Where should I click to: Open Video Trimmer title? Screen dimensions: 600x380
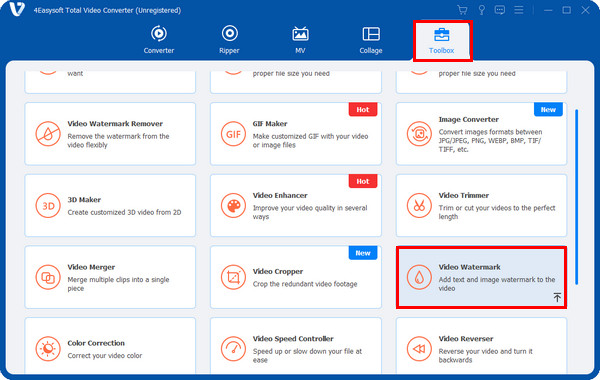click(463, 195)
